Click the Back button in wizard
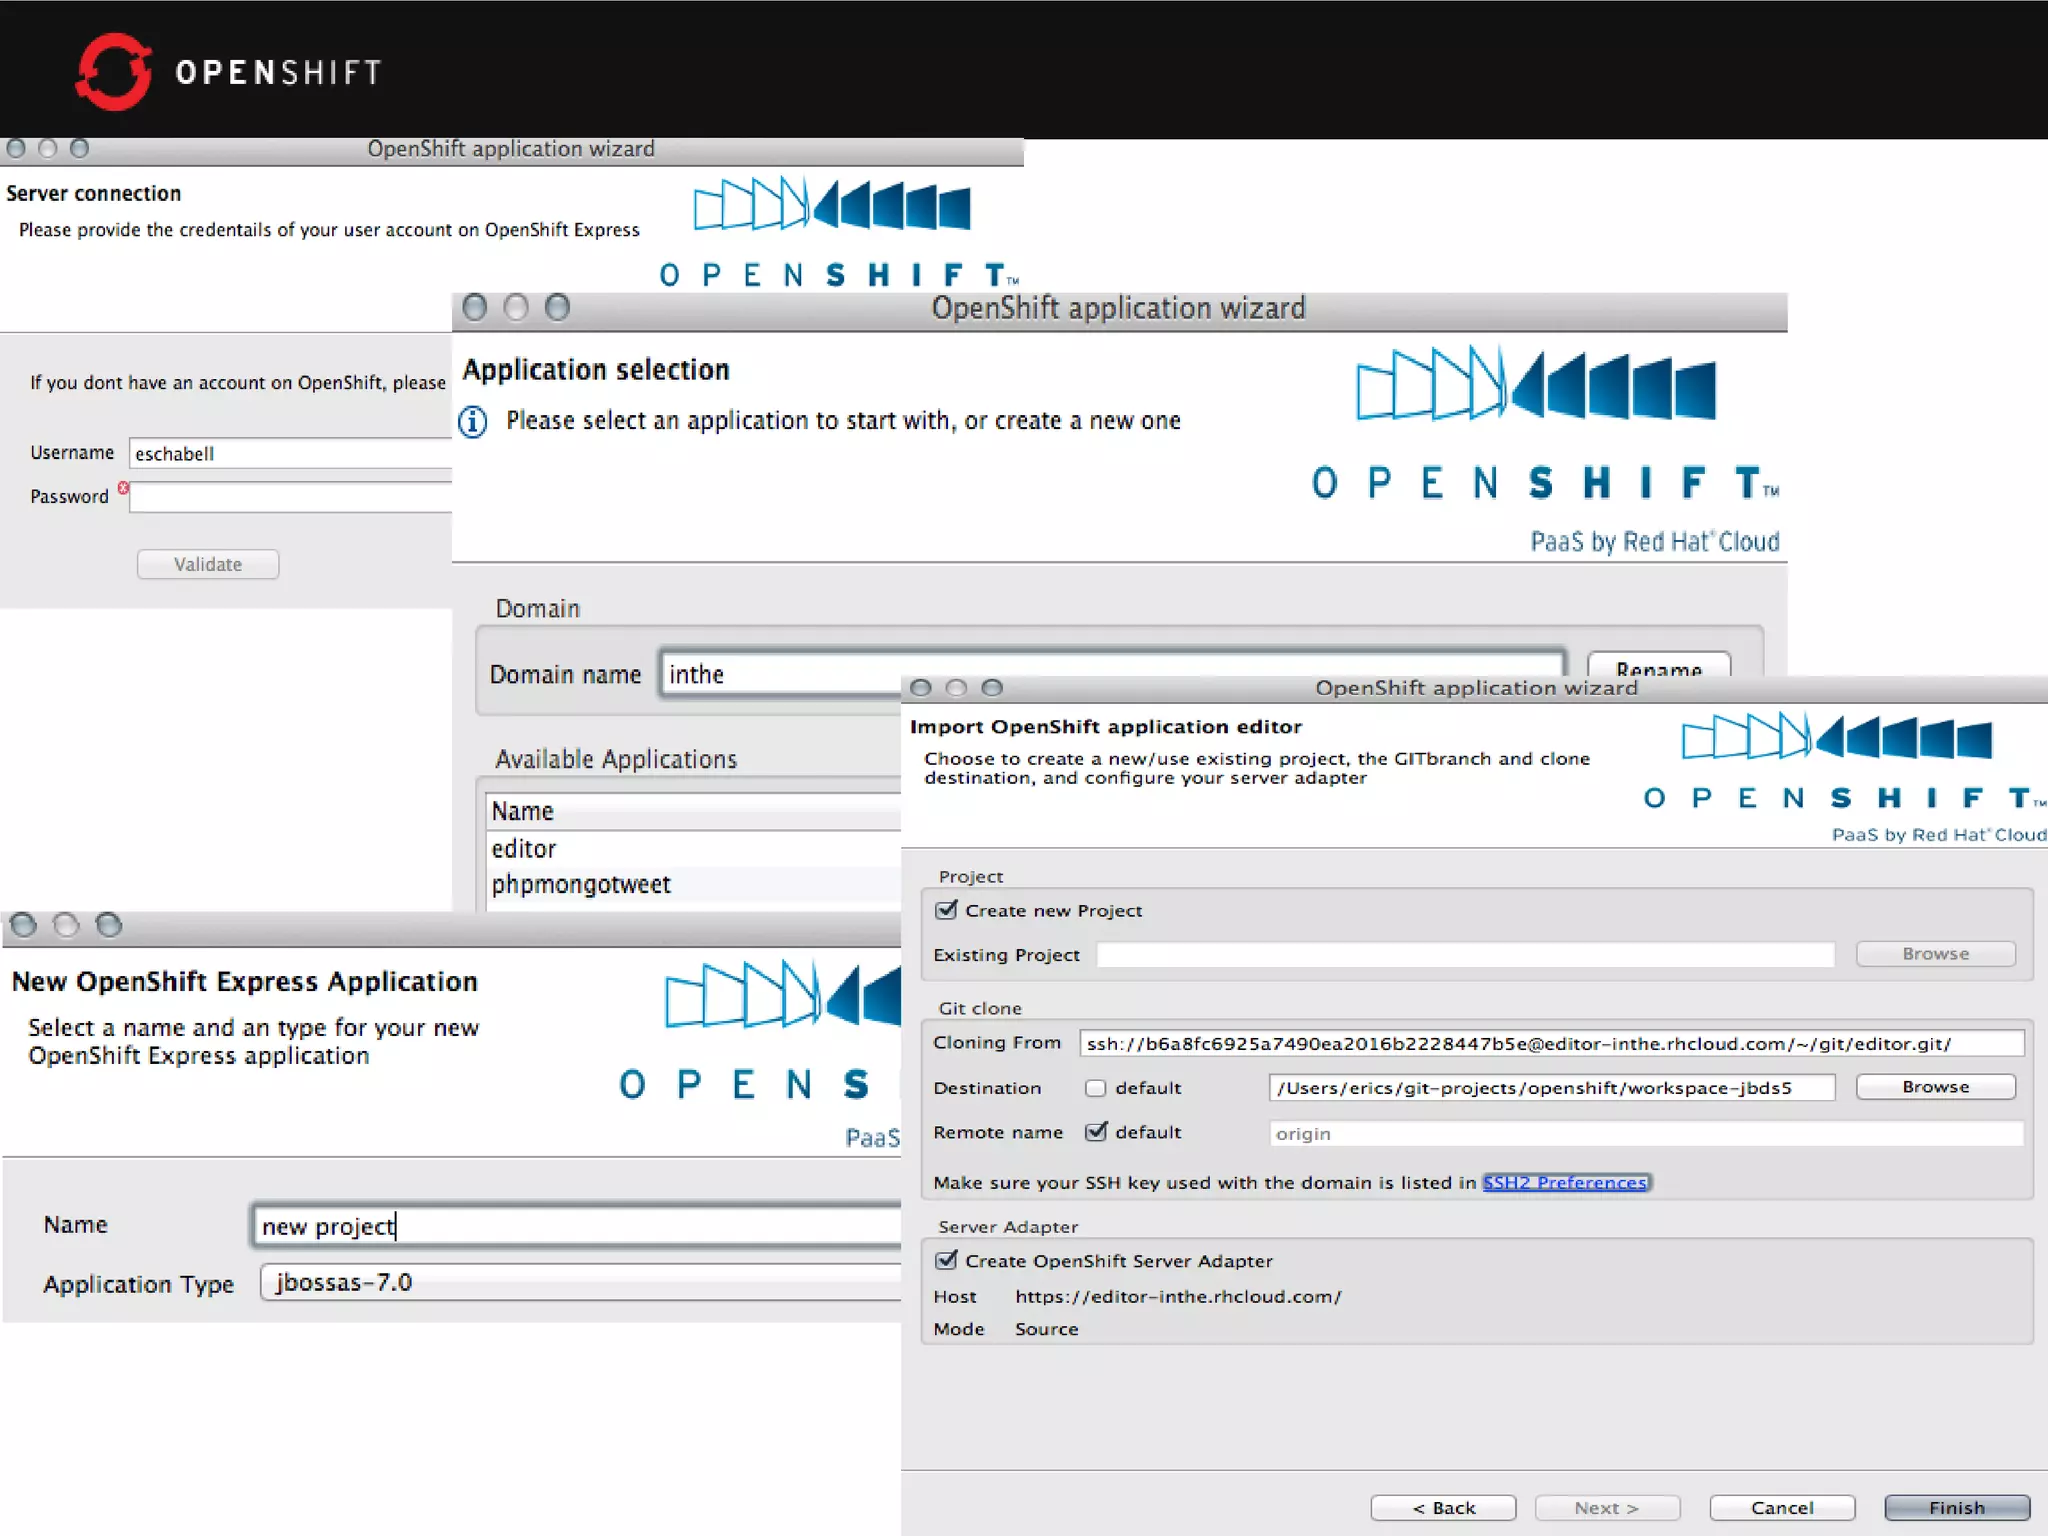This screenshot has width=2048, height=1536. point(1443,1508)
